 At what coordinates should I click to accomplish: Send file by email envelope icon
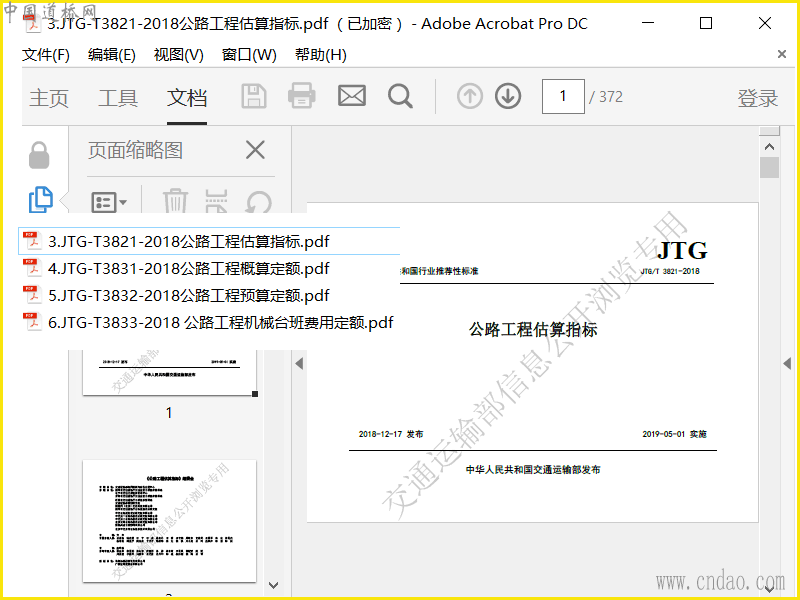coord(352,96)
